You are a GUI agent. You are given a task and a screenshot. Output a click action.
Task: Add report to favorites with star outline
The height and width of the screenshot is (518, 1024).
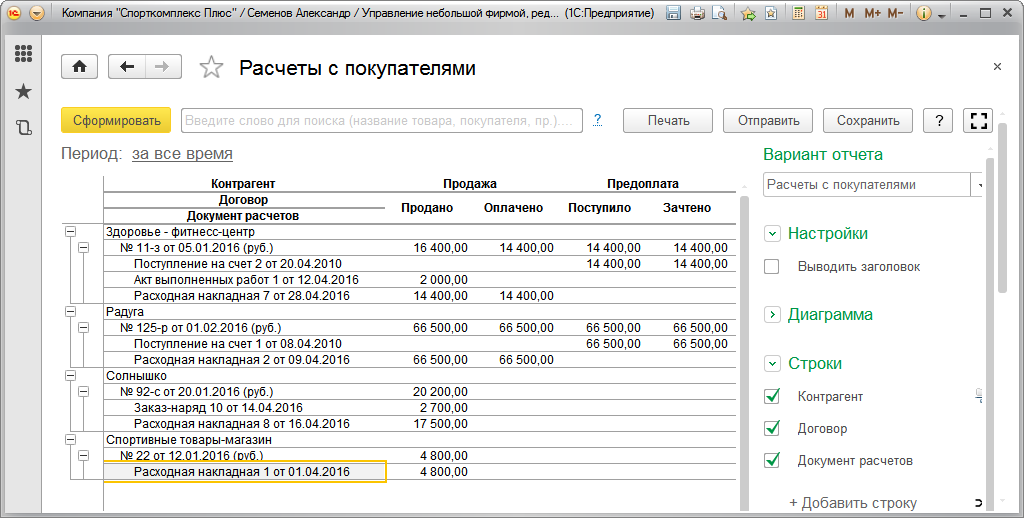pos(211,68)
